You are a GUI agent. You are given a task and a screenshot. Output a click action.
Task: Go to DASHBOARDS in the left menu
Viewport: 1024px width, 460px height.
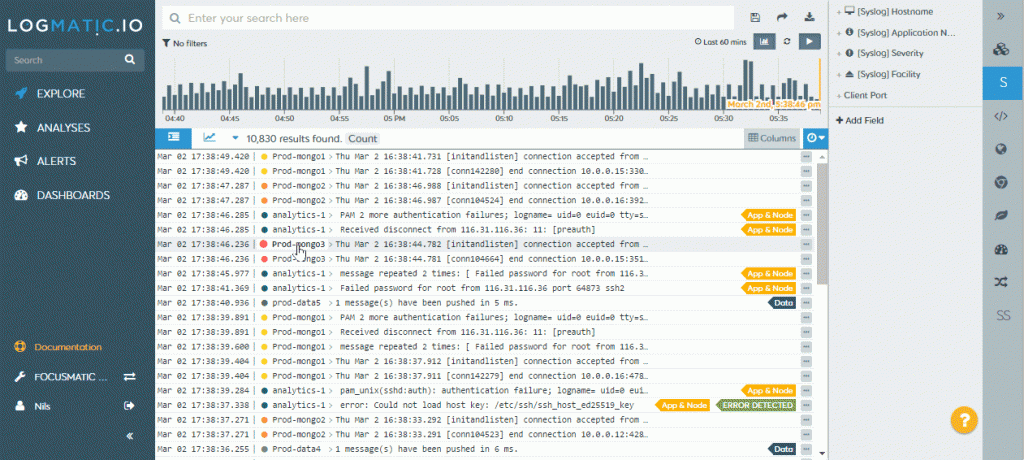click(x=72, y=195)
